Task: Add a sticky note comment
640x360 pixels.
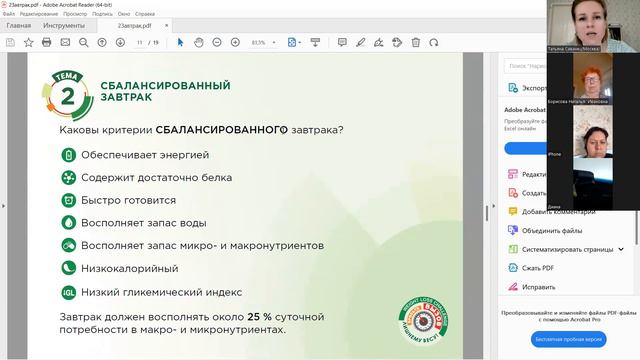Action: point(342,42)
